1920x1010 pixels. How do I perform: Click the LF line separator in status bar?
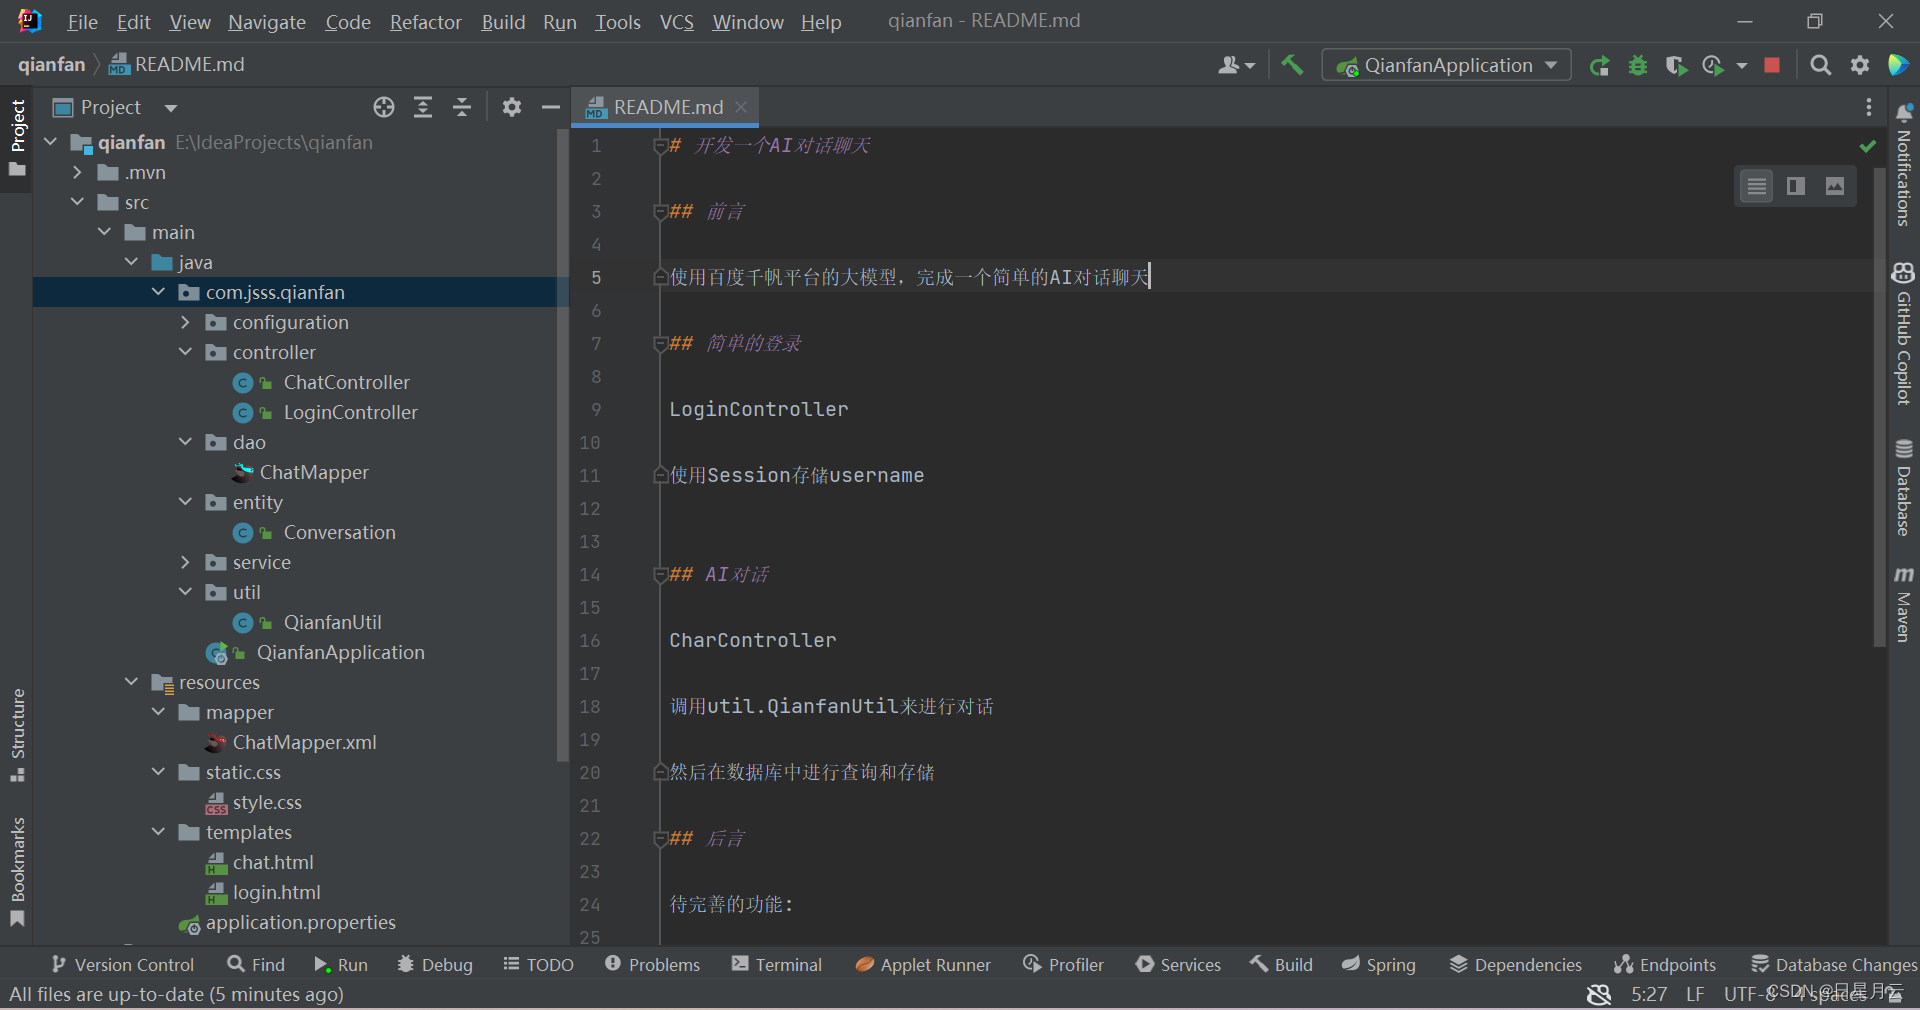tap(1695, 994)
